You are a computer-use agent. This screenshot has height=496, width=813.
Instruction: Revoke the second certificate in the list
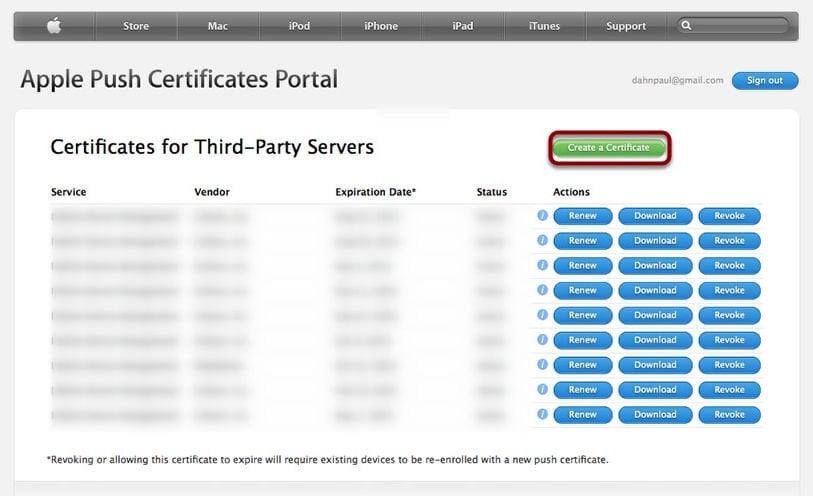[x=730, y=240]
